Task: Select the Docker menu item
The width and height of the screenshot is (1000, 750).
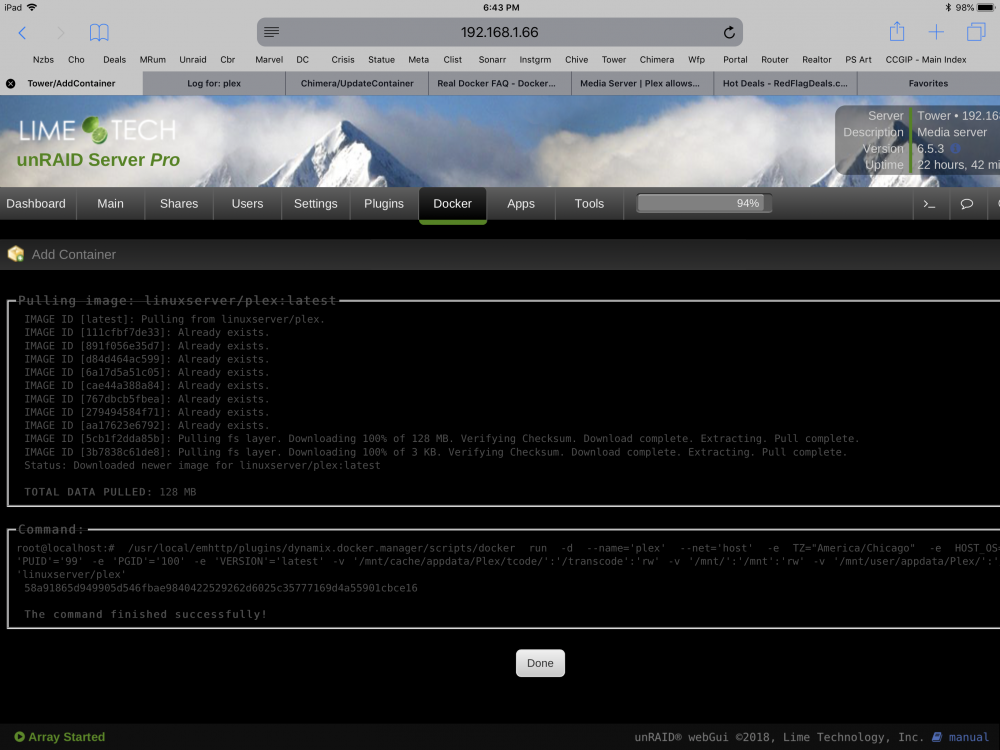Action: coord(453,203)
